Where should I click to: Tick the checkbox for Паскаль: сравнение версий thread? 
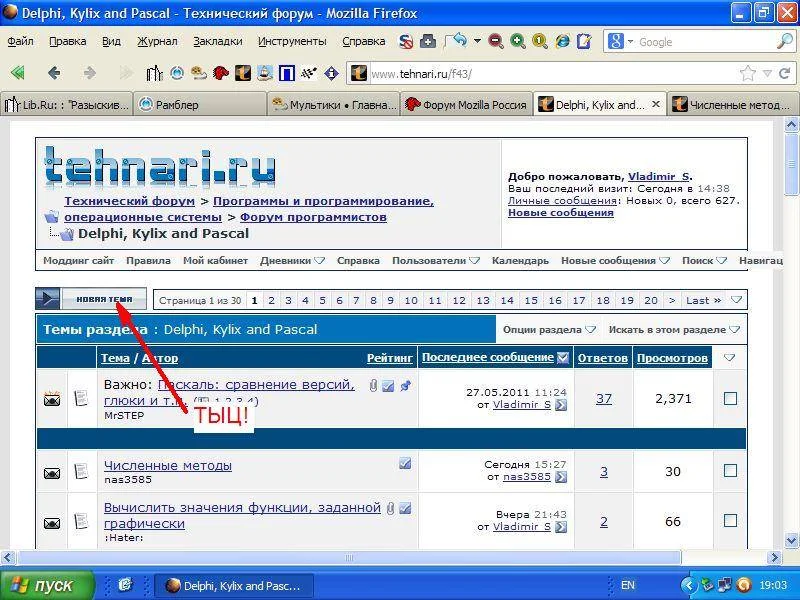click(x=730, y=398)
